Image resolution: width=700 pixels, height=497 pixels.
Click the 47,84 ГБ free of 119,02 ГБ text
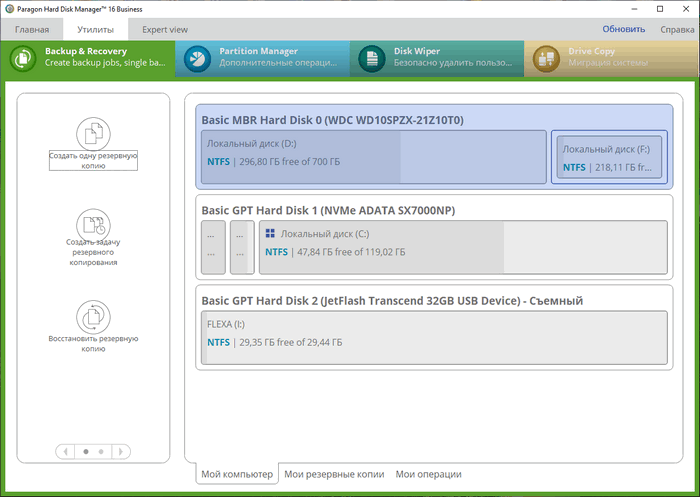[x=351, y=252]
